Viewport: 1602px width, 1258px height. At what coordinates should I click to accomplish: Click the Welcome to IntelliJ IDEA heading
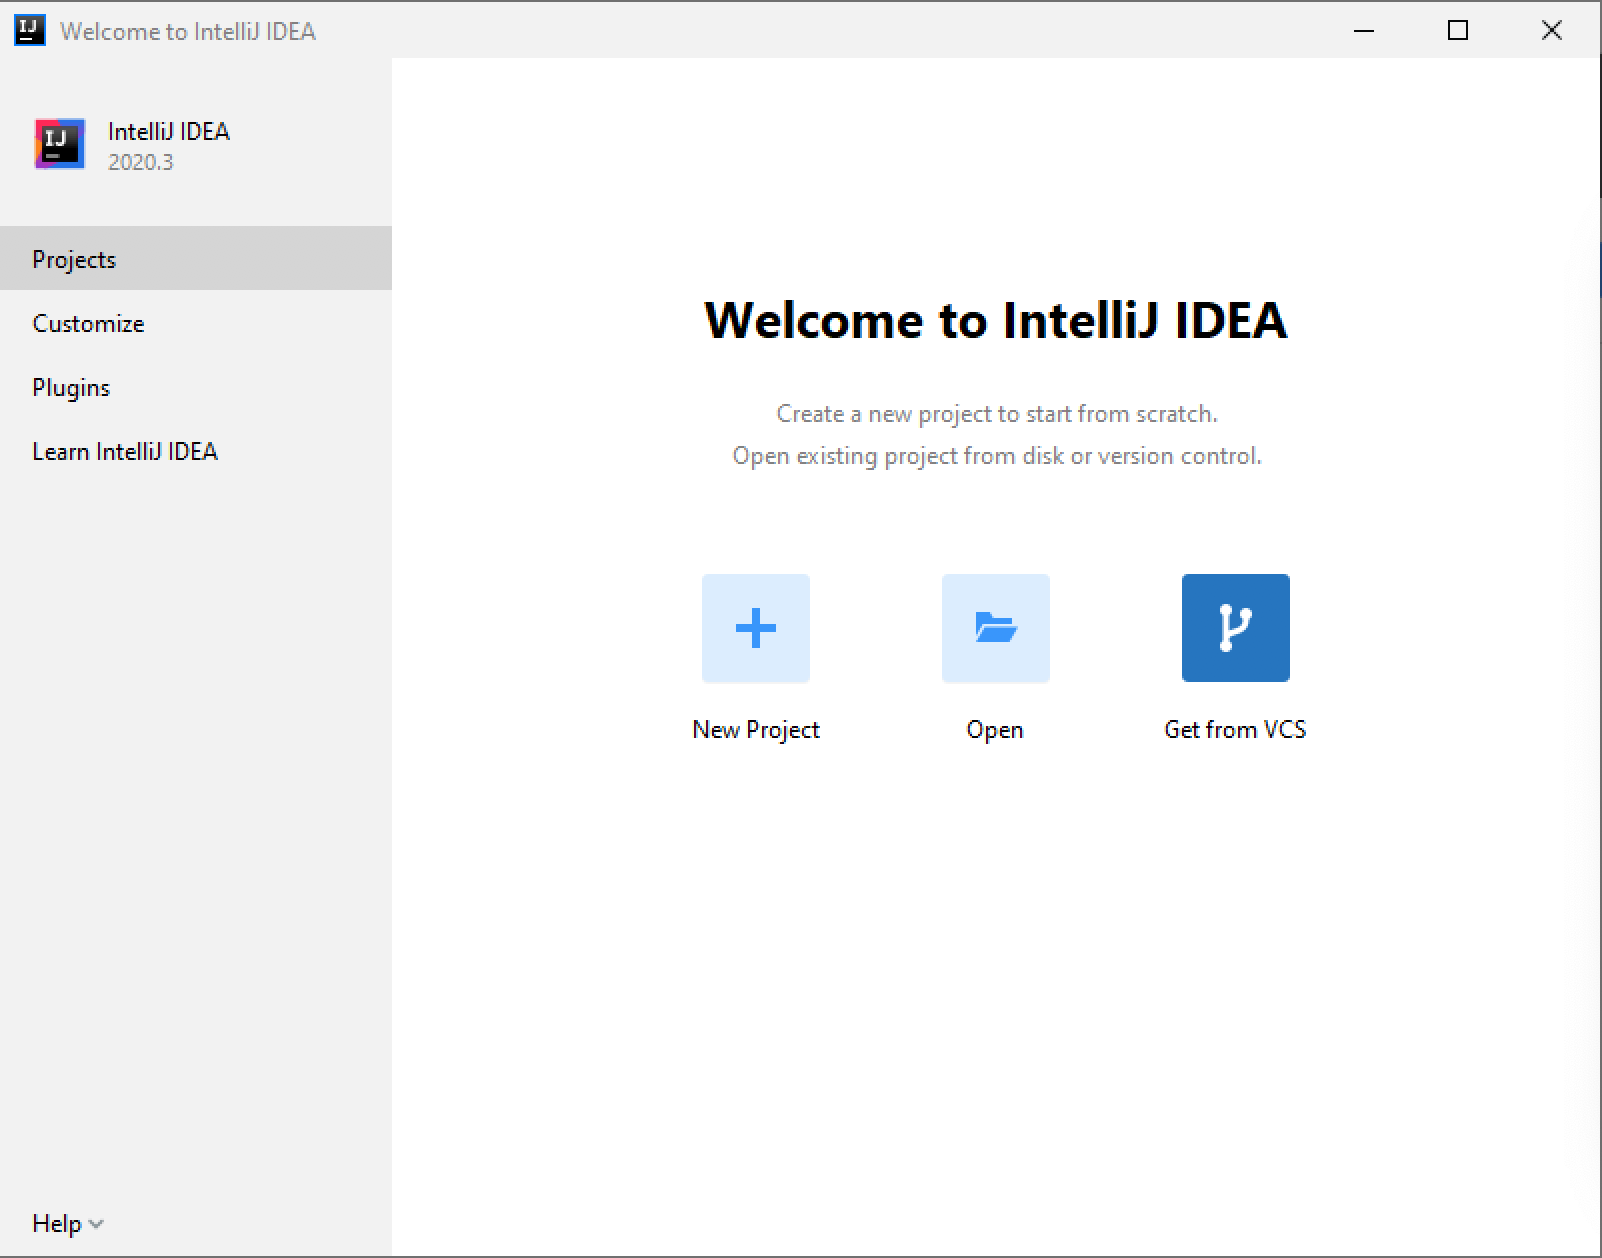(x=996, y=320)
